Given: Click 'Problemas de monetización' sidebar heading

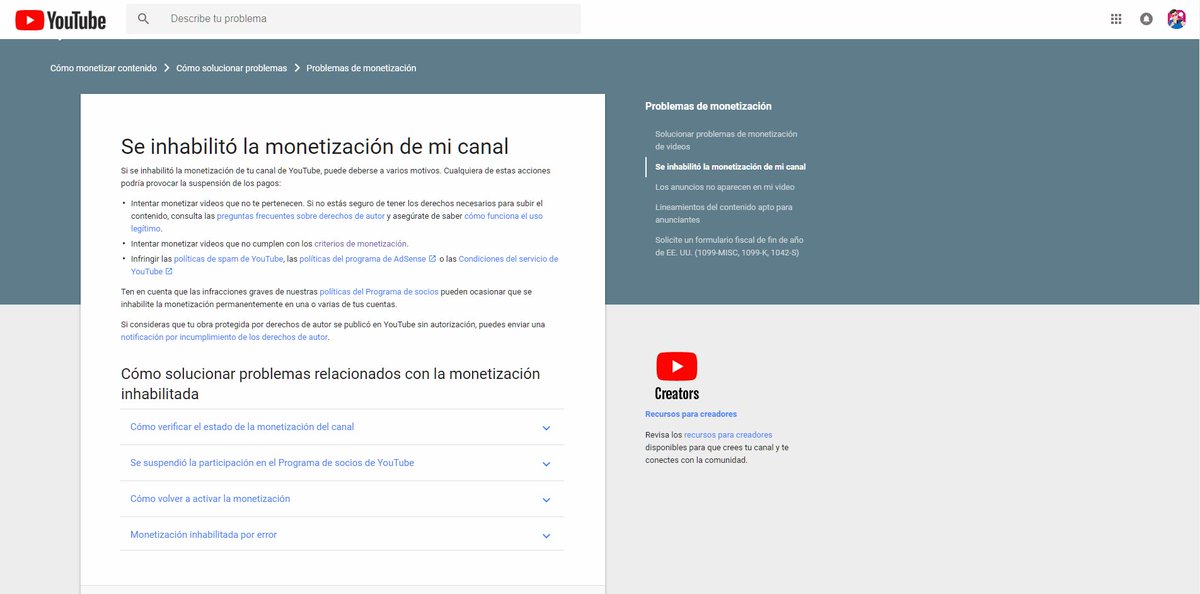Looking at the screenshot, I should tap(708, 106).
